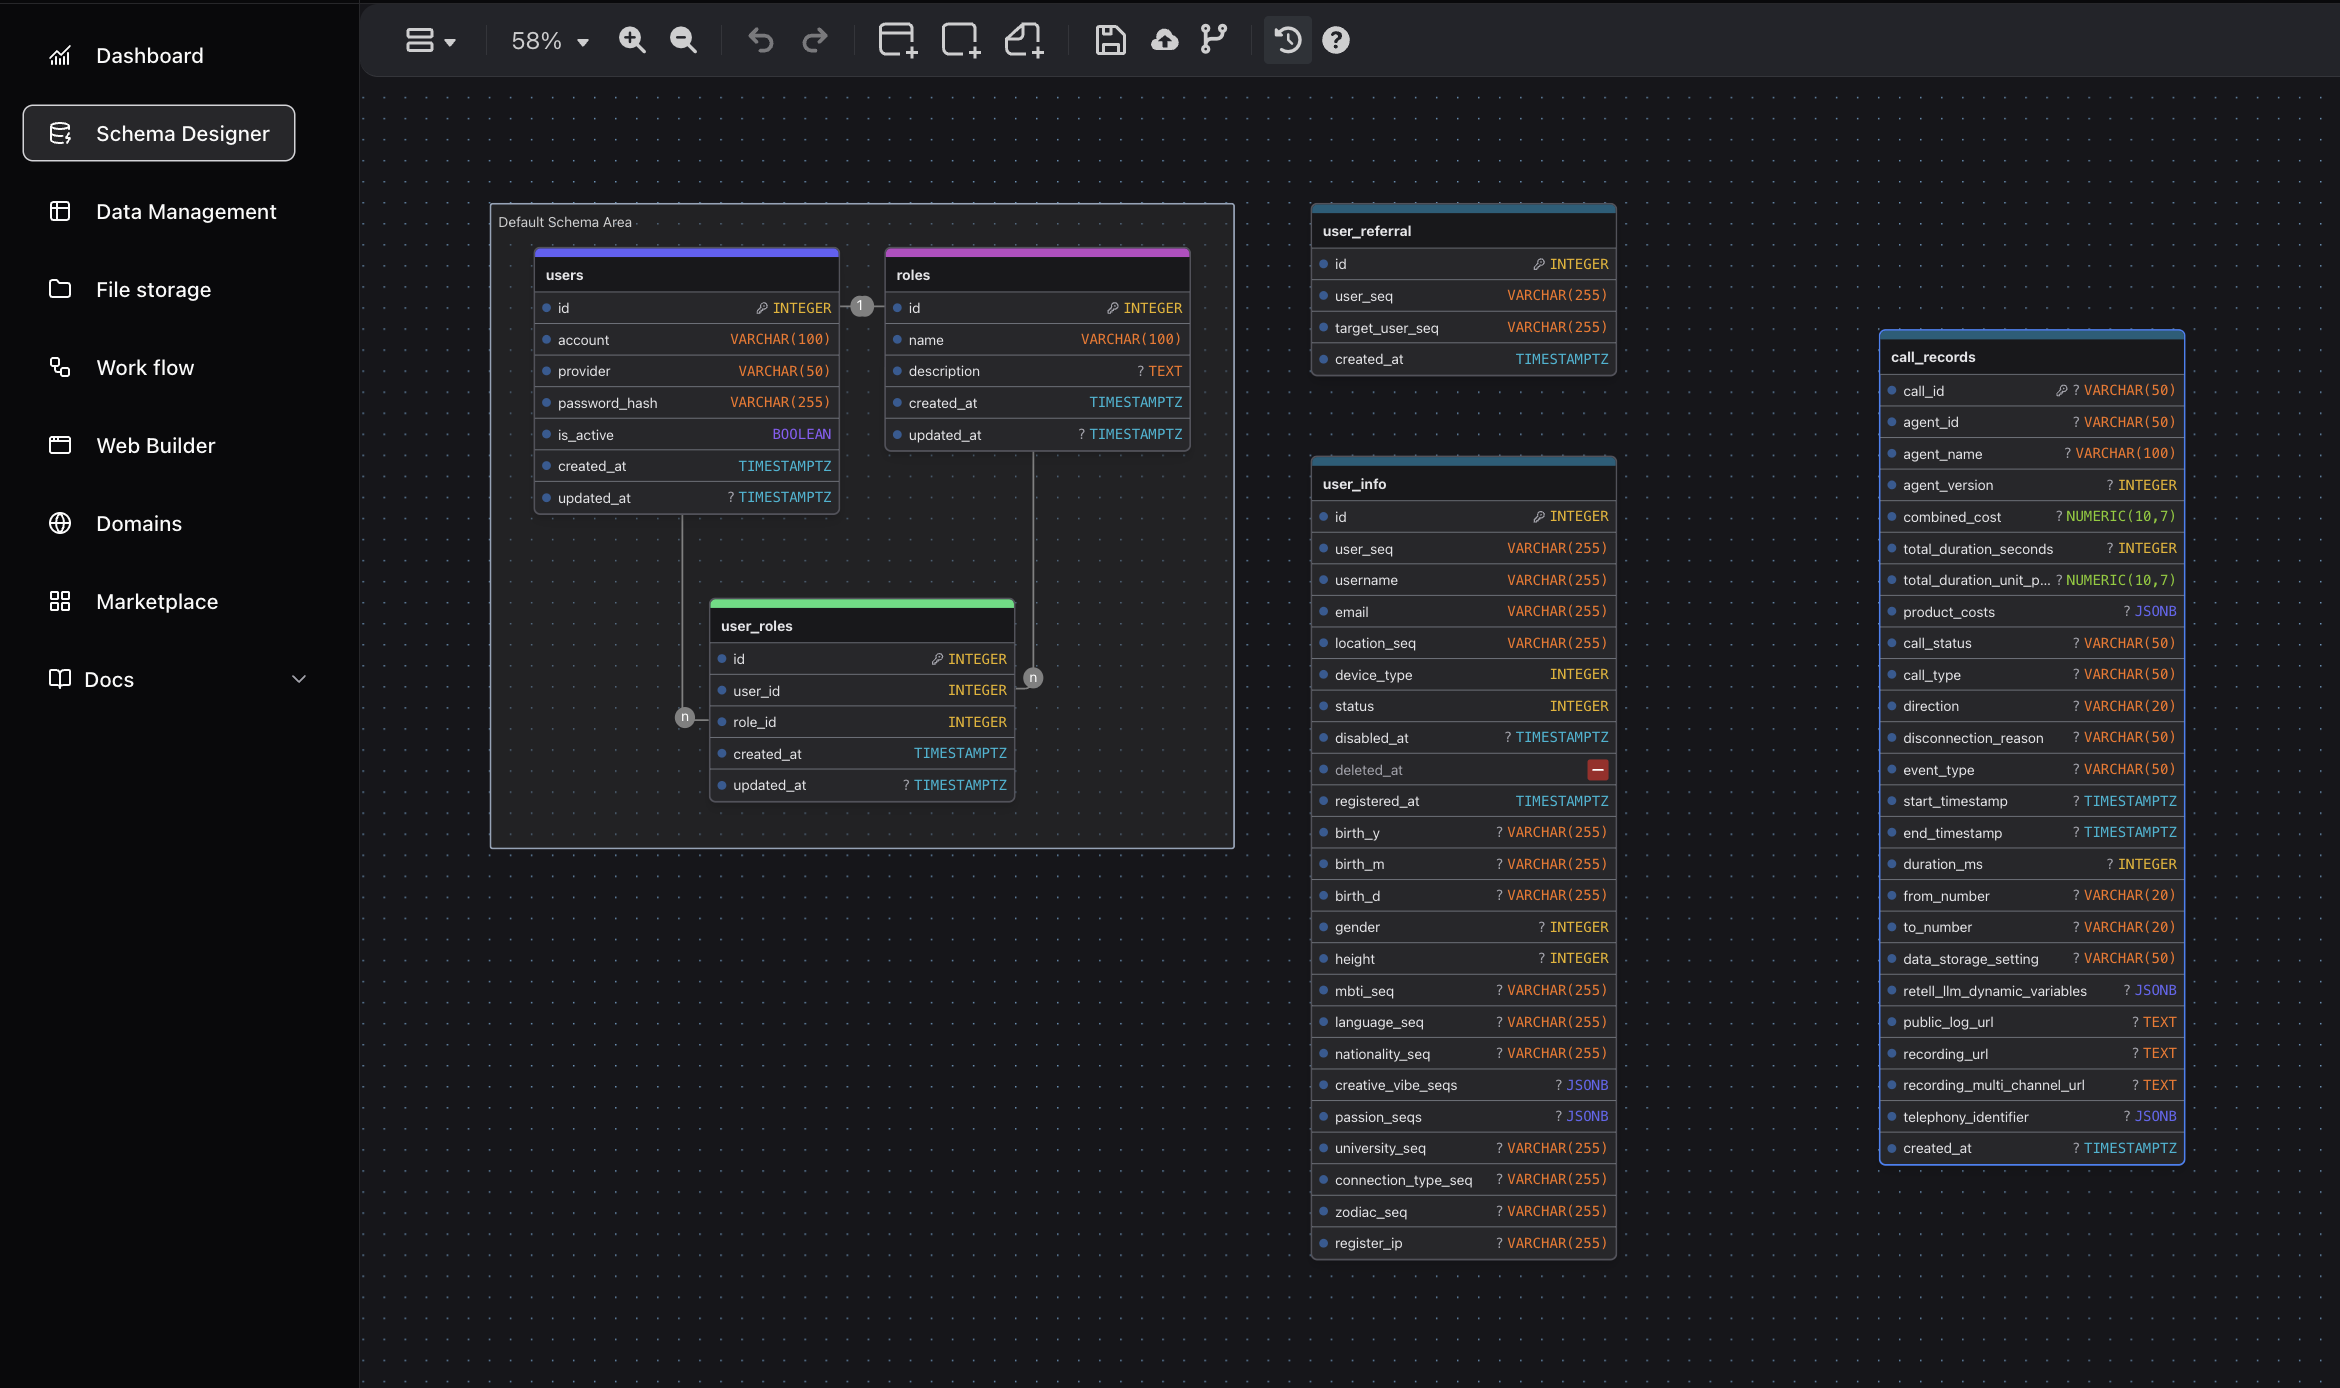
Task: Click the Marketplace sidebar link
Action: click(157, 601)
